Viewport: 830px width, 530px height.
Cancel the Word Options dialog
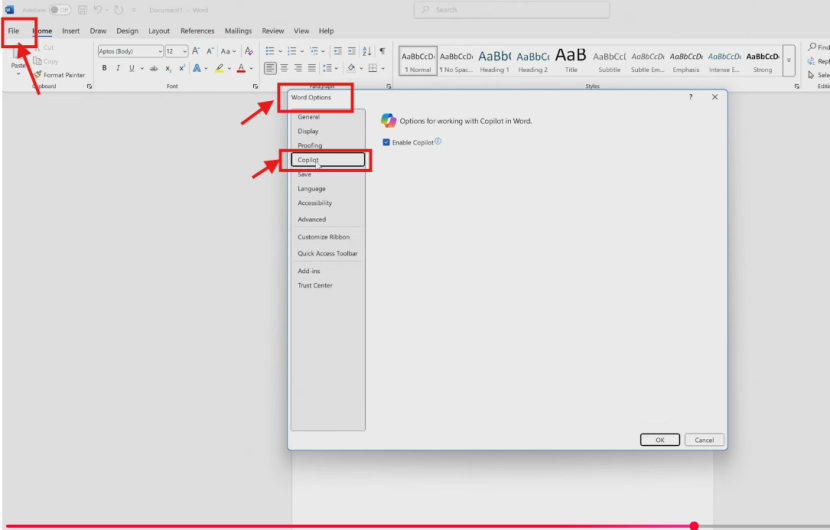tap(704, 439)
